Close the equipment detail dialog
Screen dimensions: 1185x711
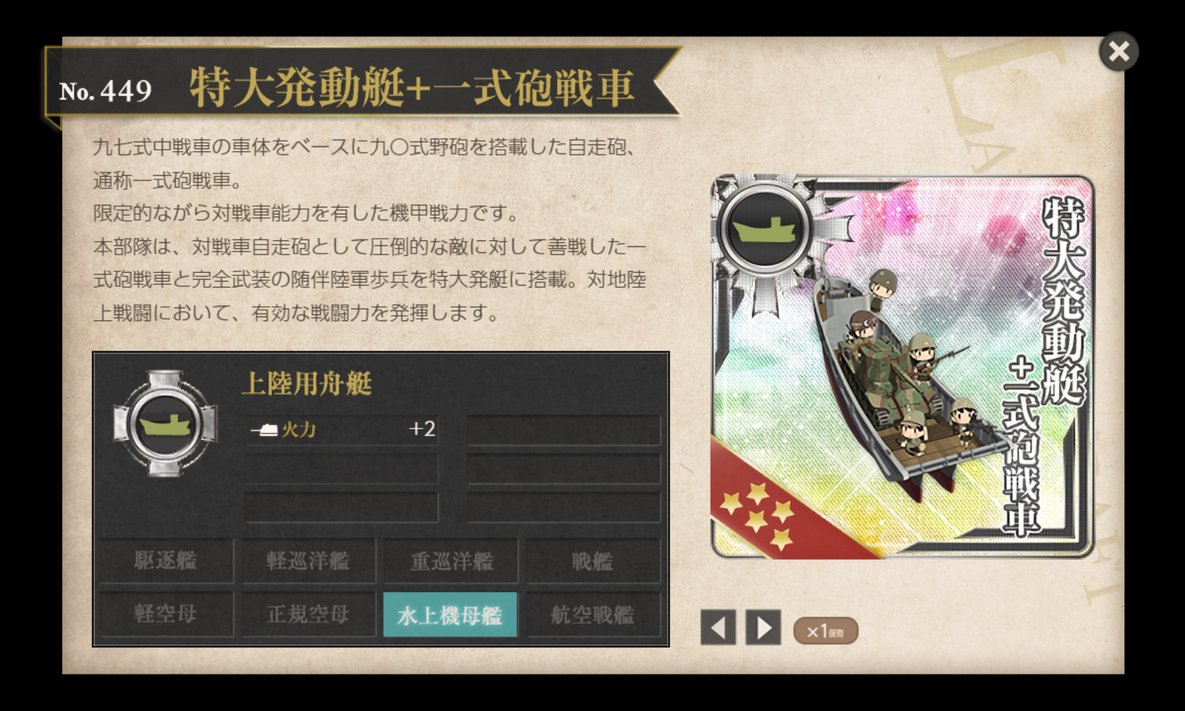coord(1118,51)
